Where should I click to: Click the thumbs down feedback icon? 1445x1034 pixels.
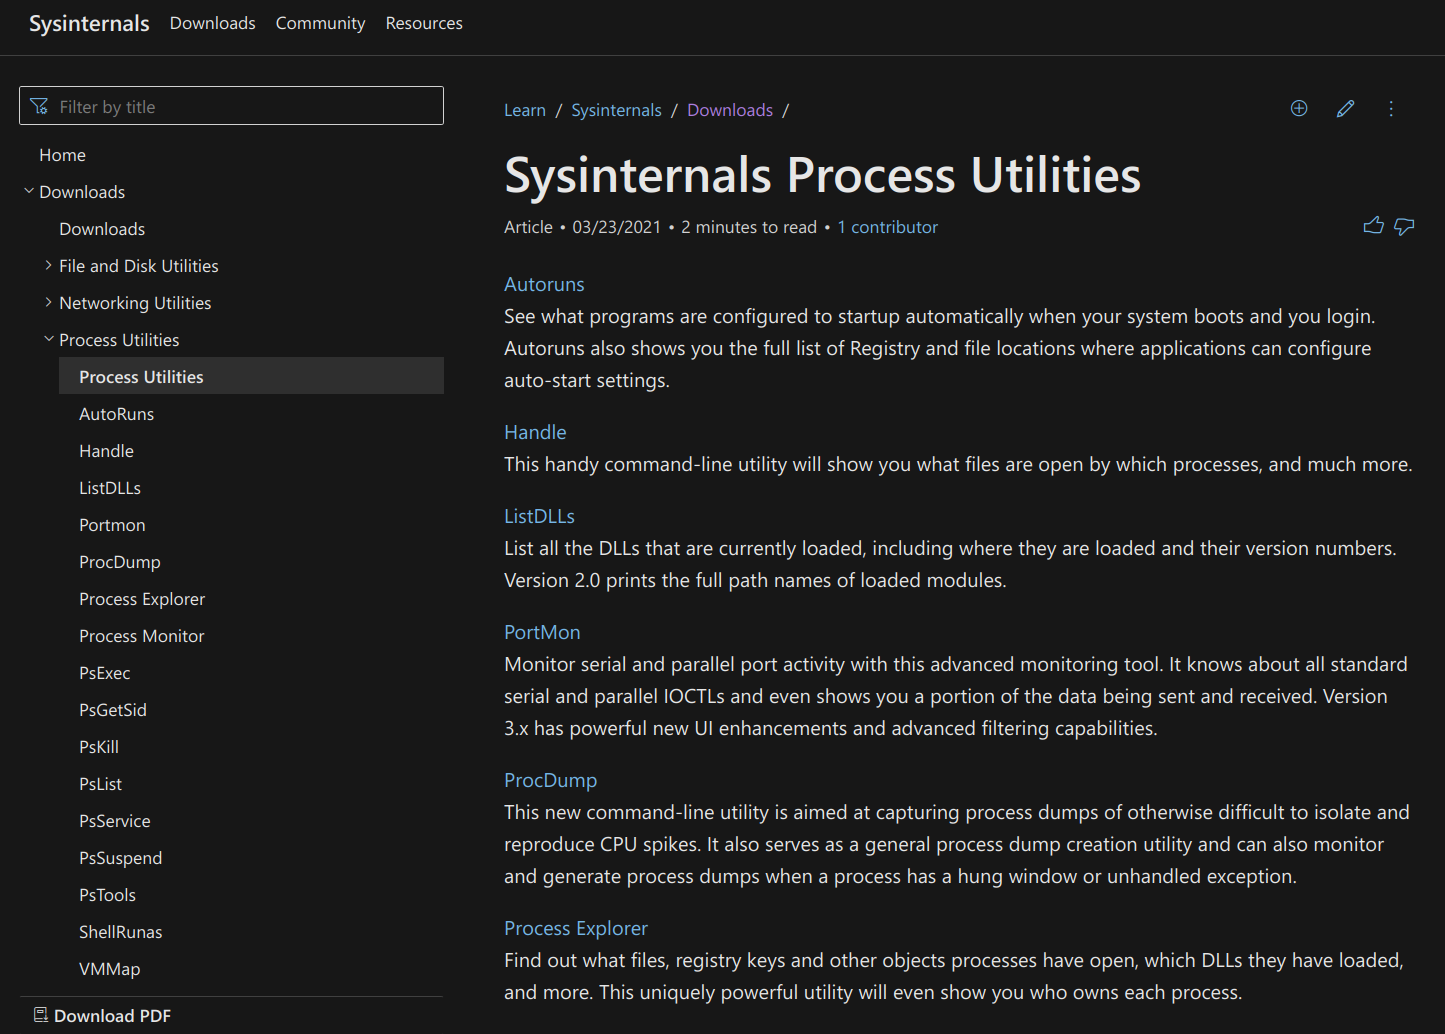(x=1404, y=227)
